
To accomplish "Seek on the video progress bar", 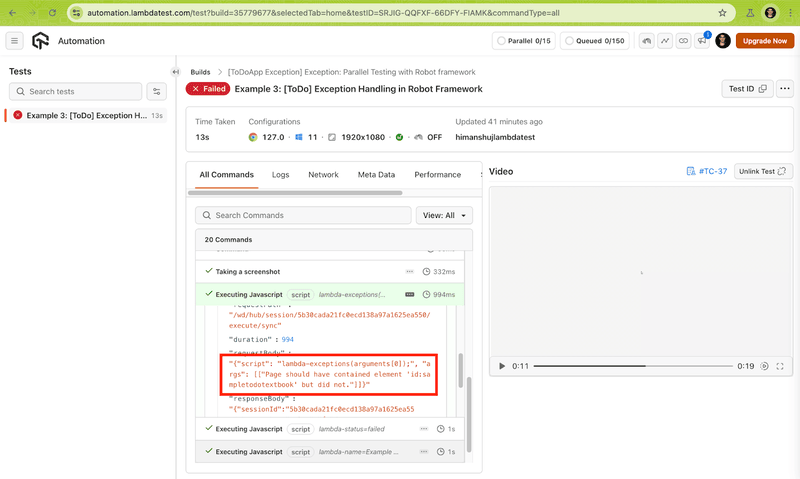I will coord(633,366).
